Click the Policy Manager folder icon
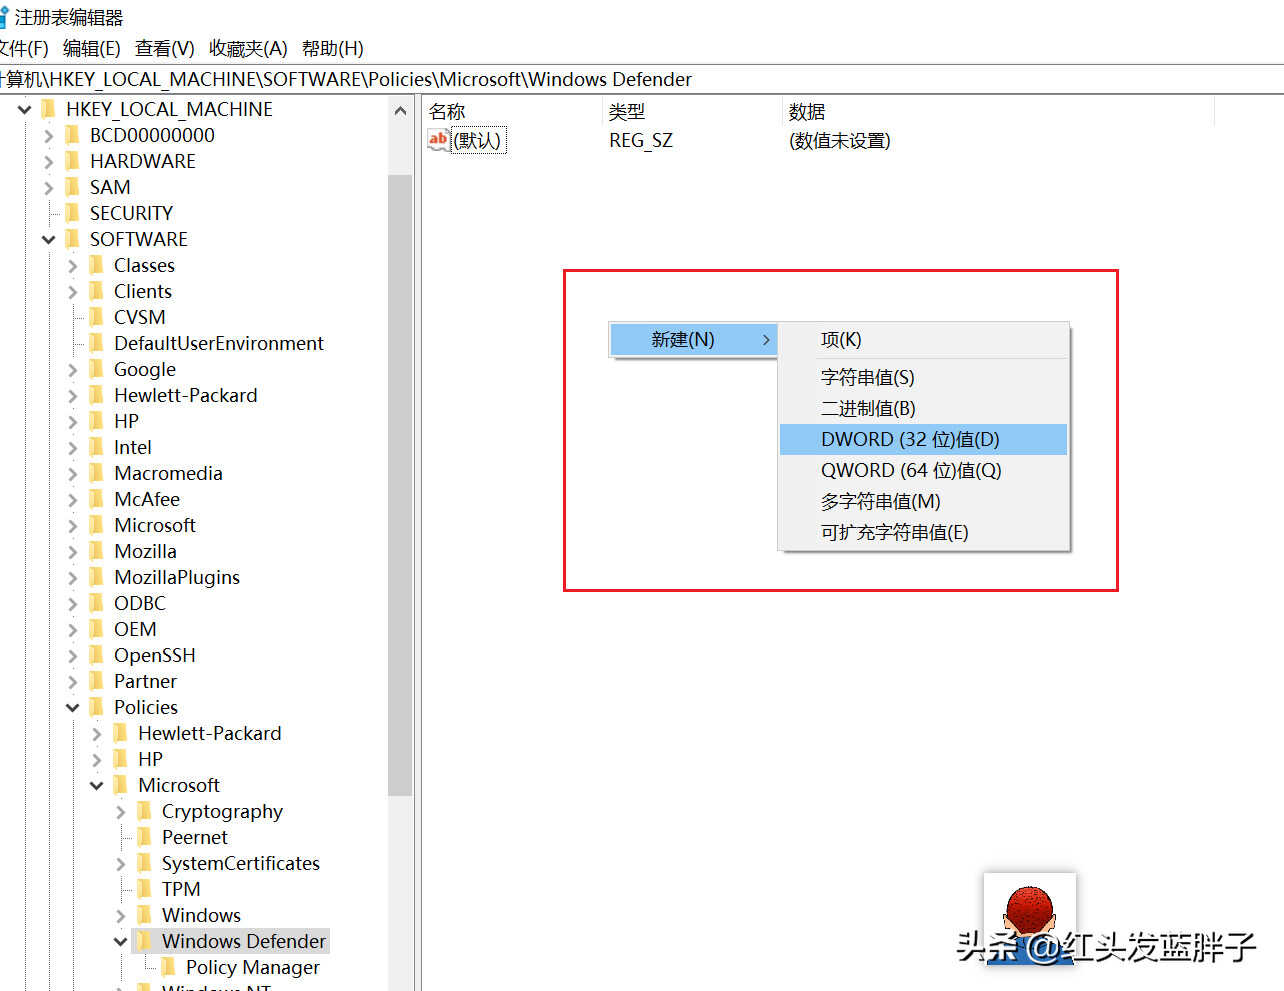This screenshot has width=1284, height=991. tap(168, 967)
